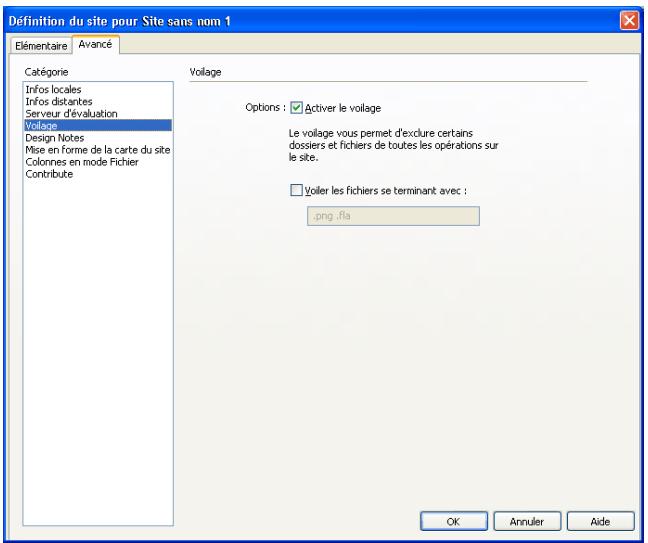Open help via Aide button

[x=600, y=521]
